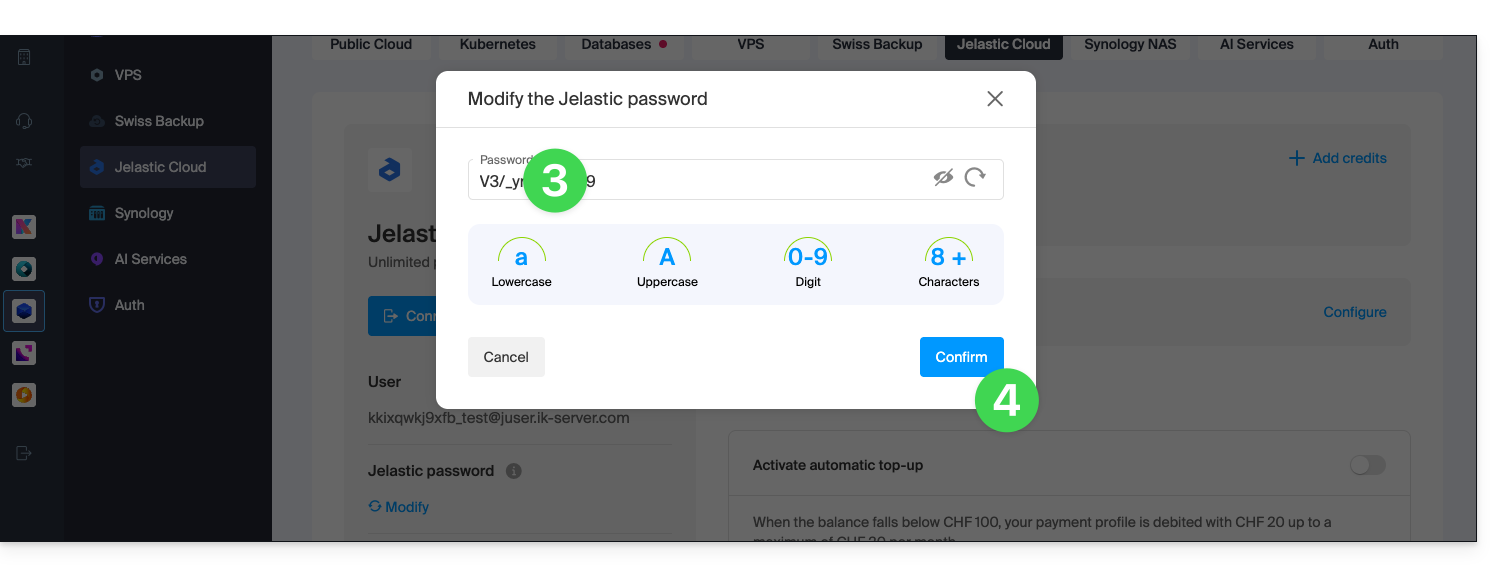The height and width of the screenshot is (577, 1512).
Task: Enable the Activate automatic top-up switch
Action: pyautogui.click(x=1367, y=465)
